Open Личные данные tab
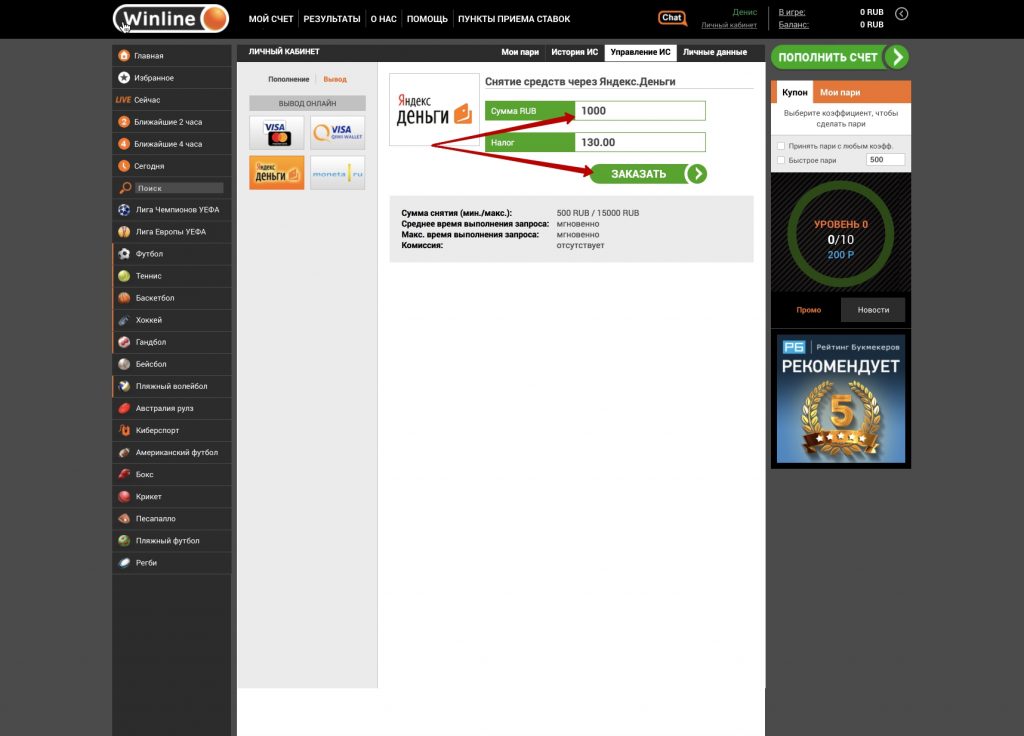The height and width of the screenshot is (736, 1024). click(714, 51)
